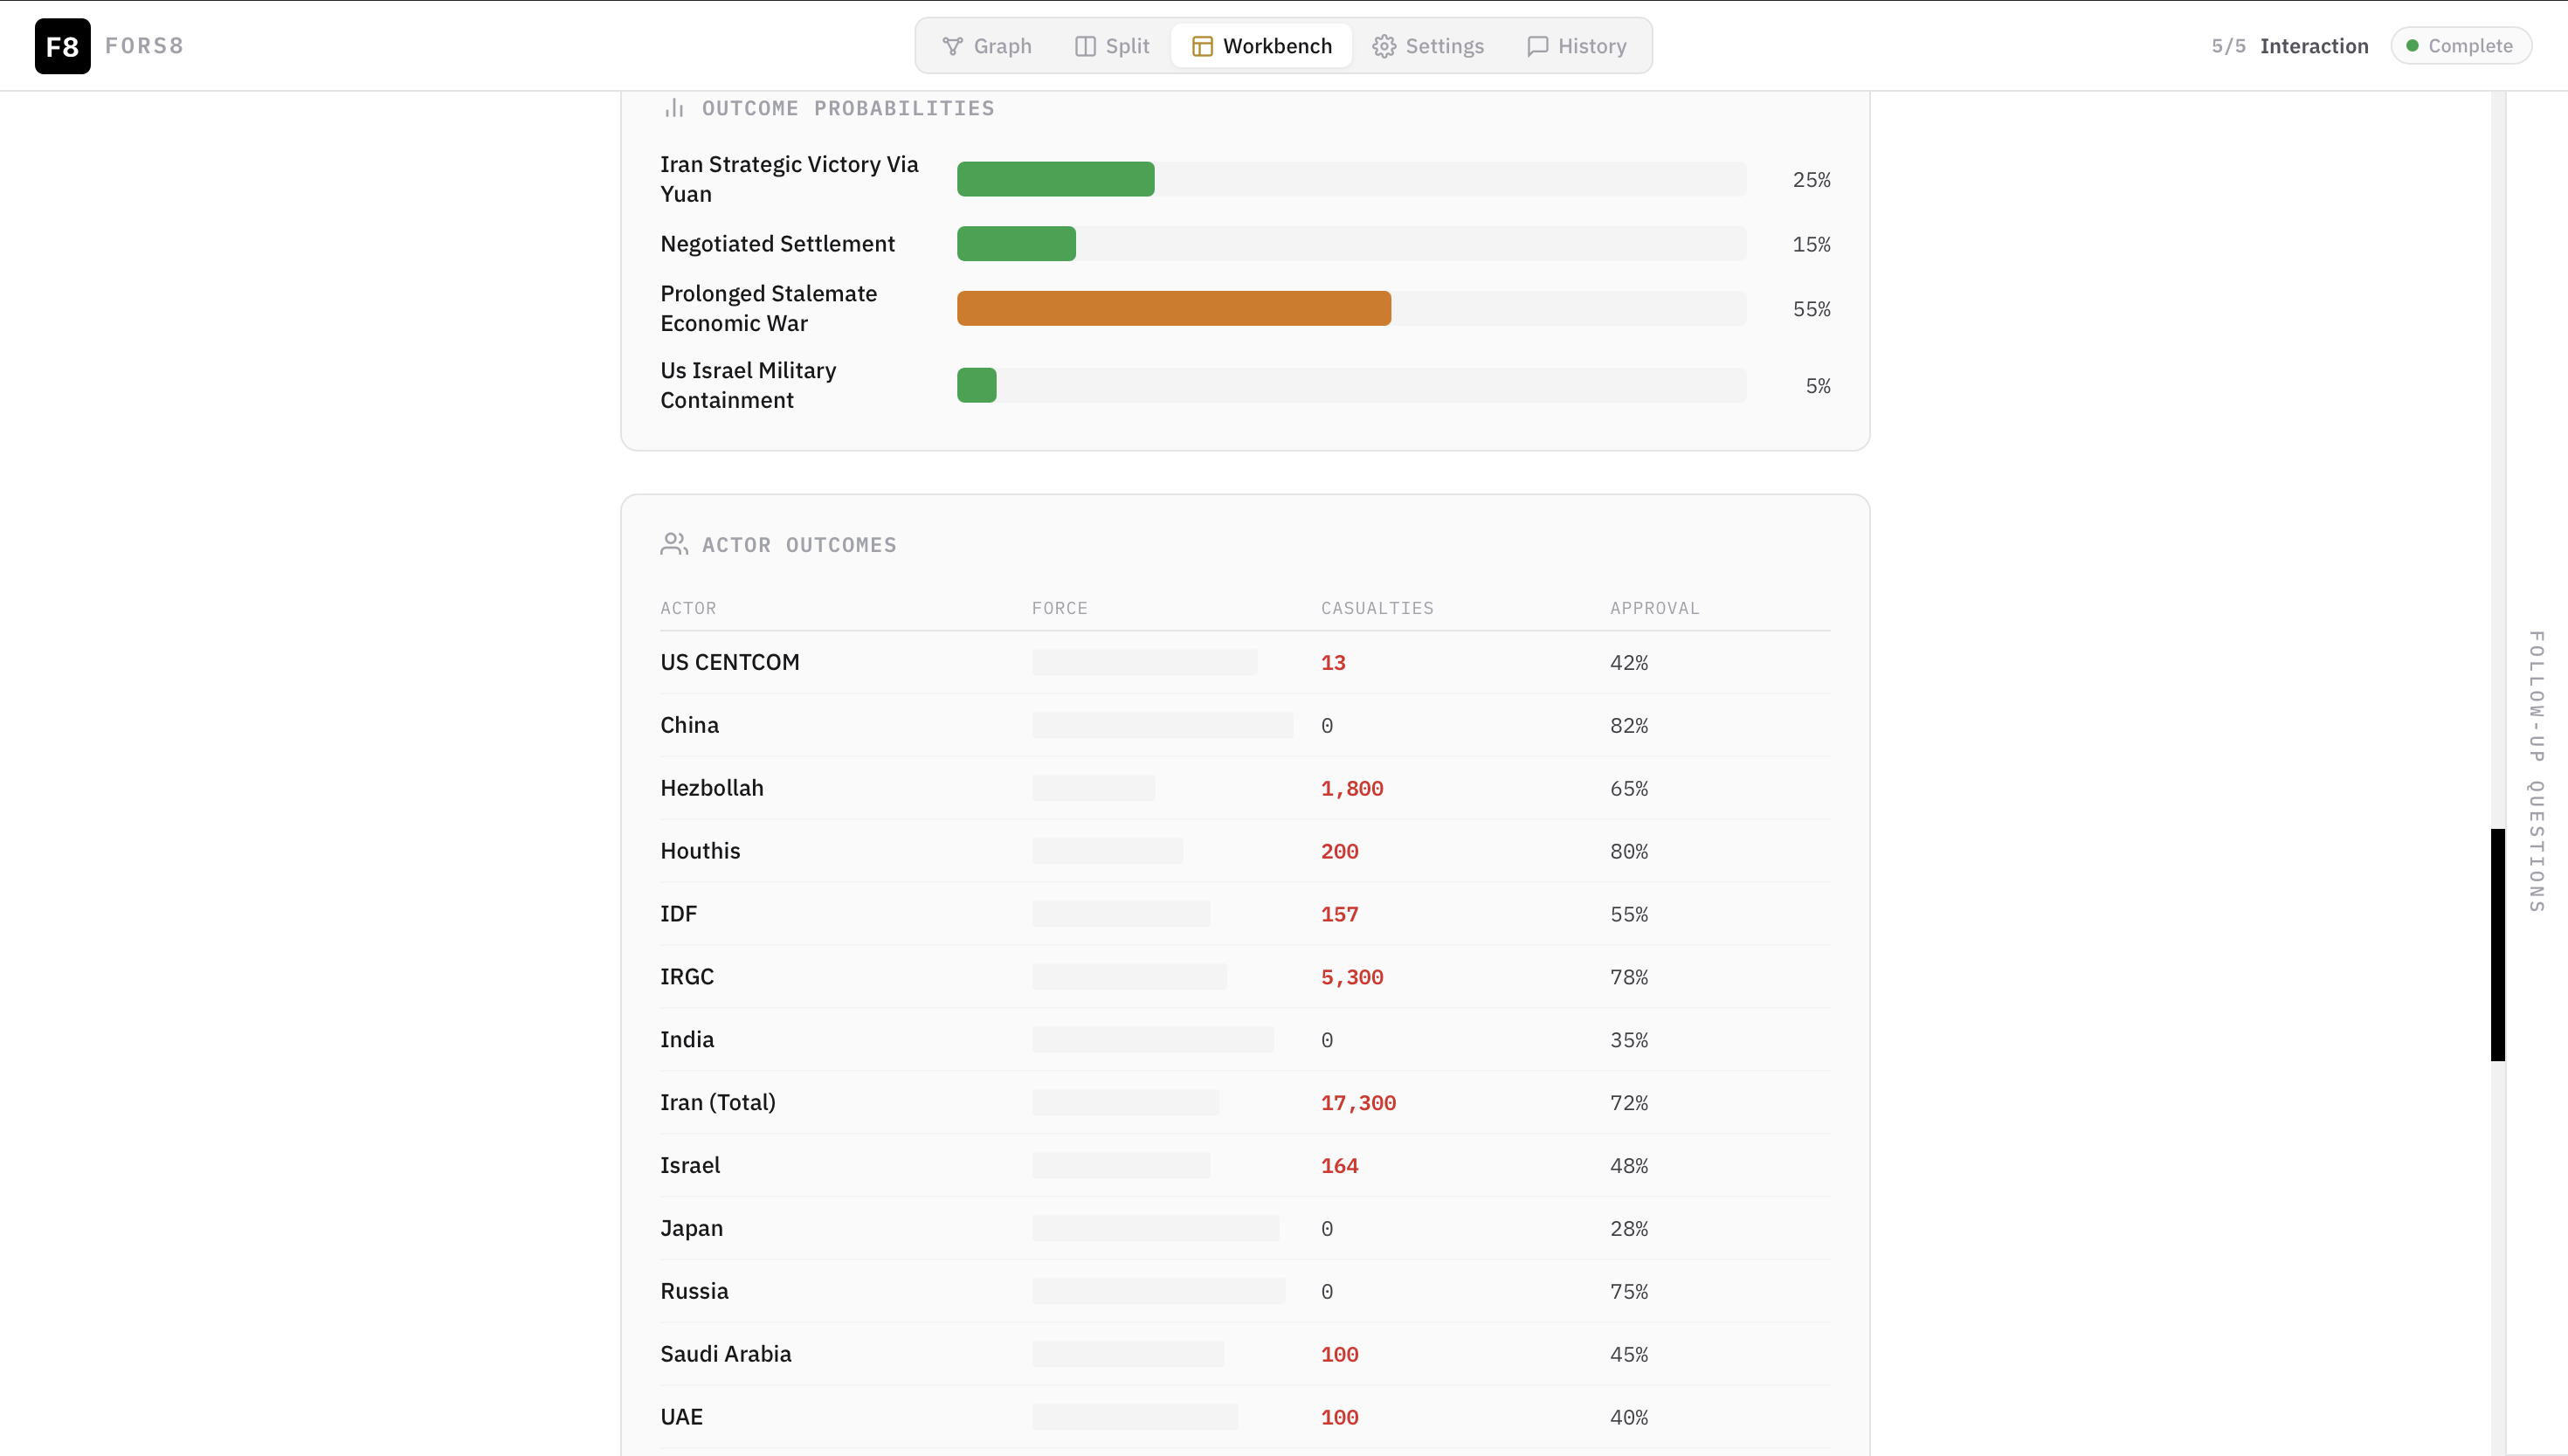This screenshot has width=2568, height=1456.
Task: Click the Japan approval value 28%
Action: [x=1629, y=1229]
